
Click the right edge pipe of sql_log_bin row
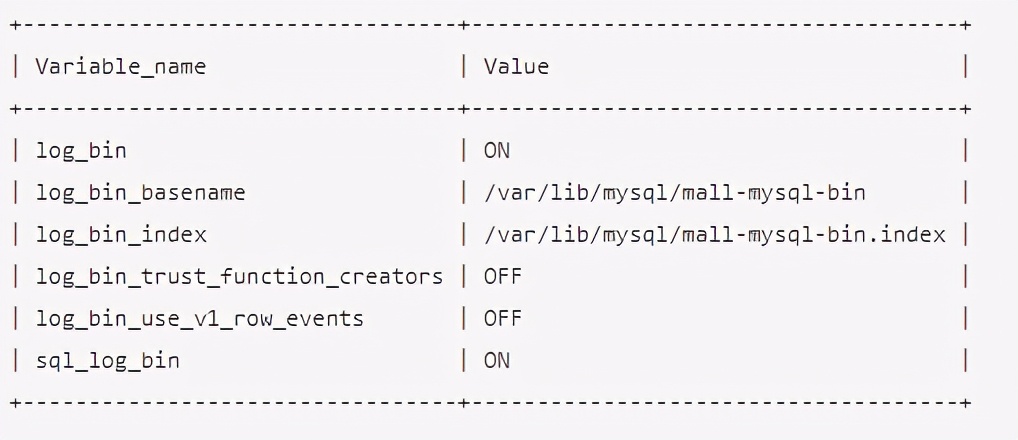click(966, 361)
